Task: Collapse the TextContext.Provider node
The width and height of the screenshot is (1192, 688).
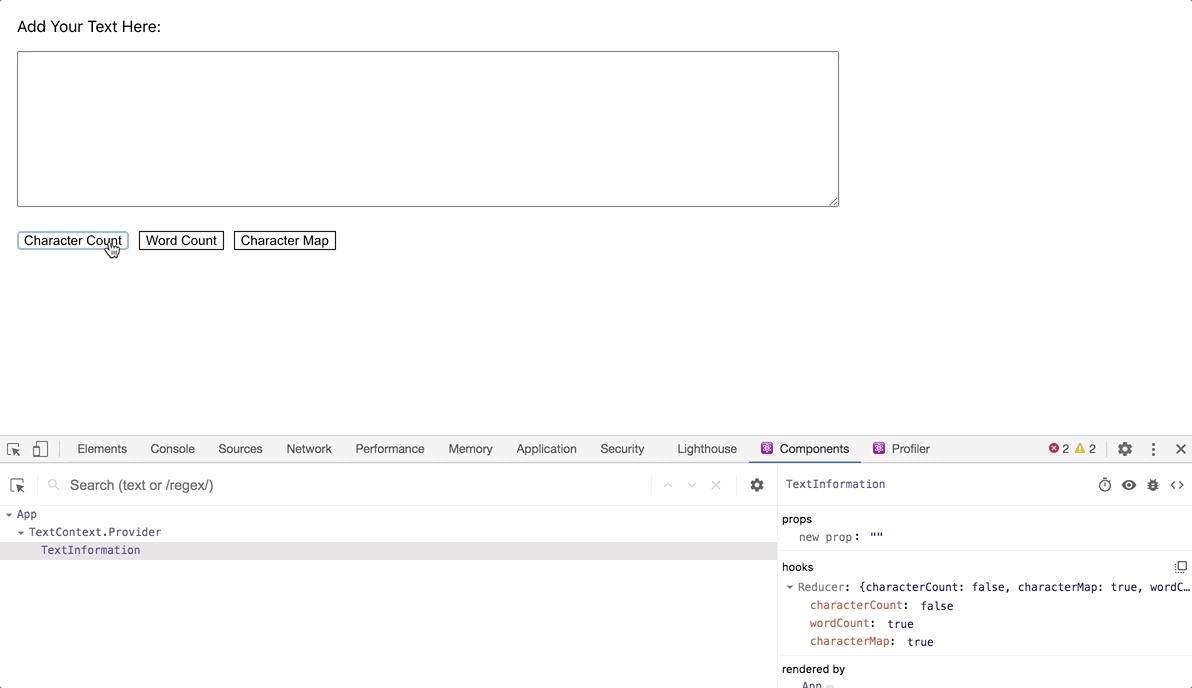Action: [x=21, y=533]
